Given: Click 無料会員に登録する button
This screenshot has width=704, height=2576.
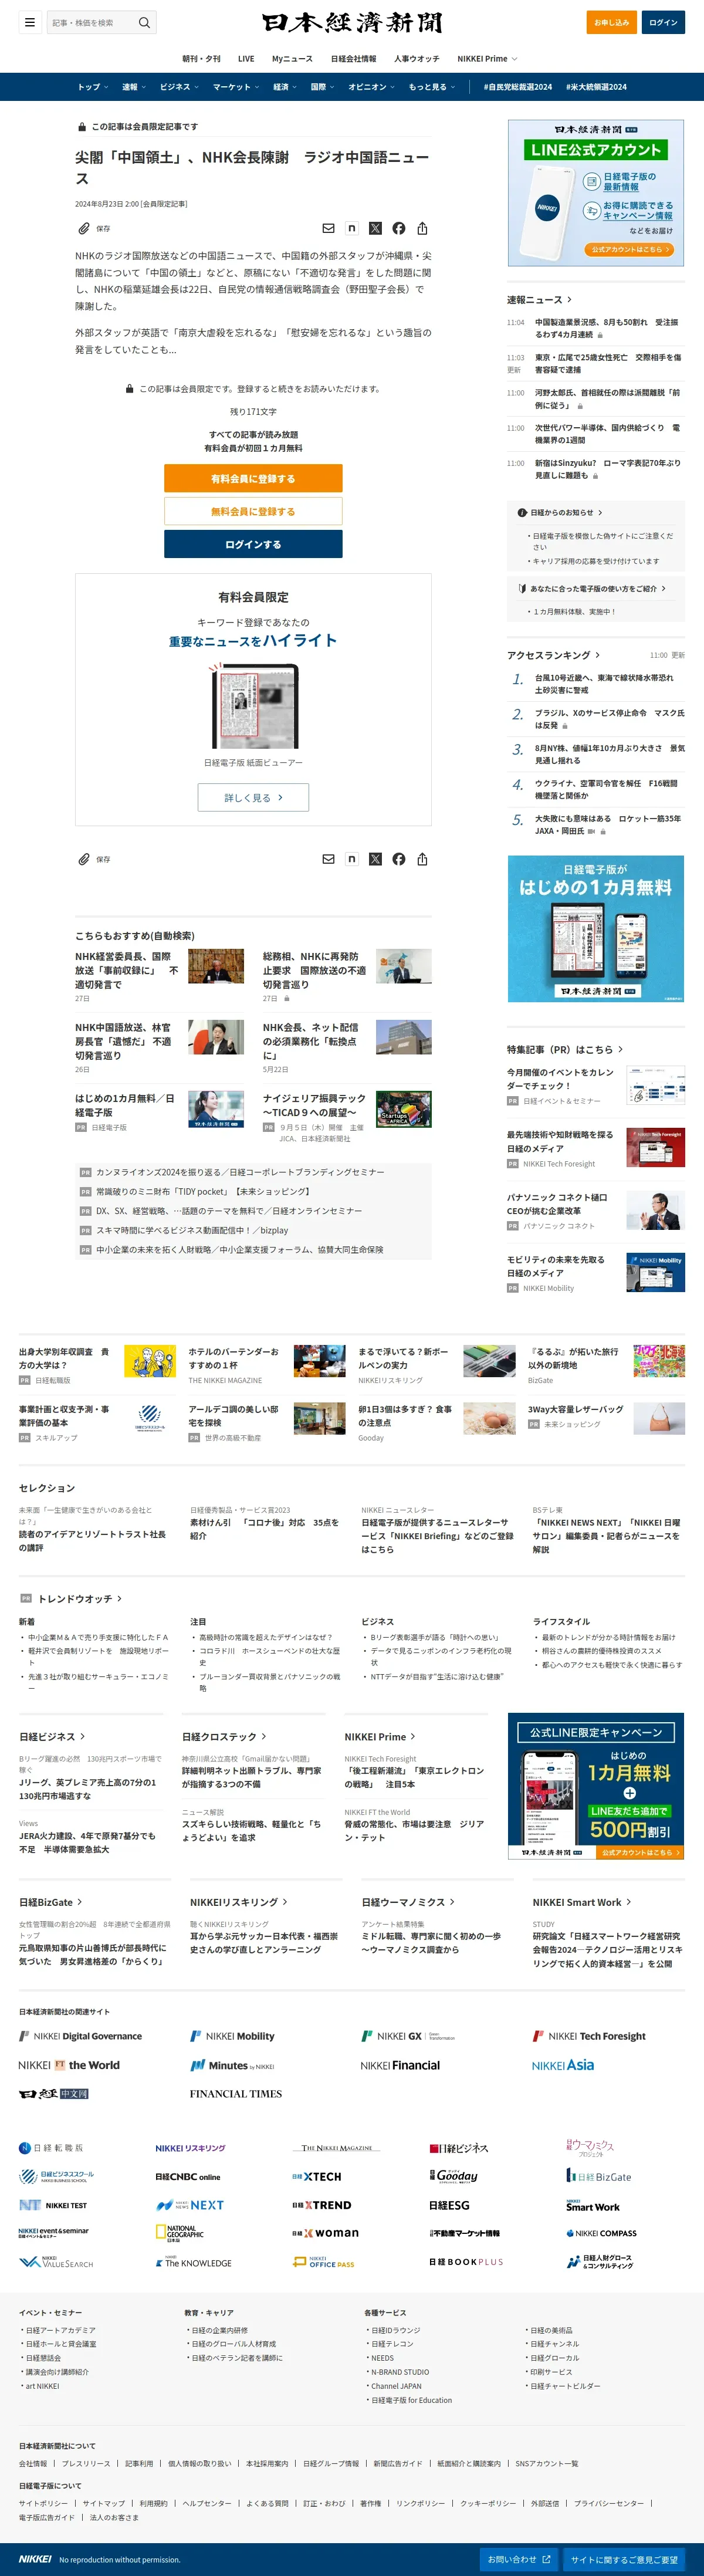Looking at the screenshot, I should [253, 511].
